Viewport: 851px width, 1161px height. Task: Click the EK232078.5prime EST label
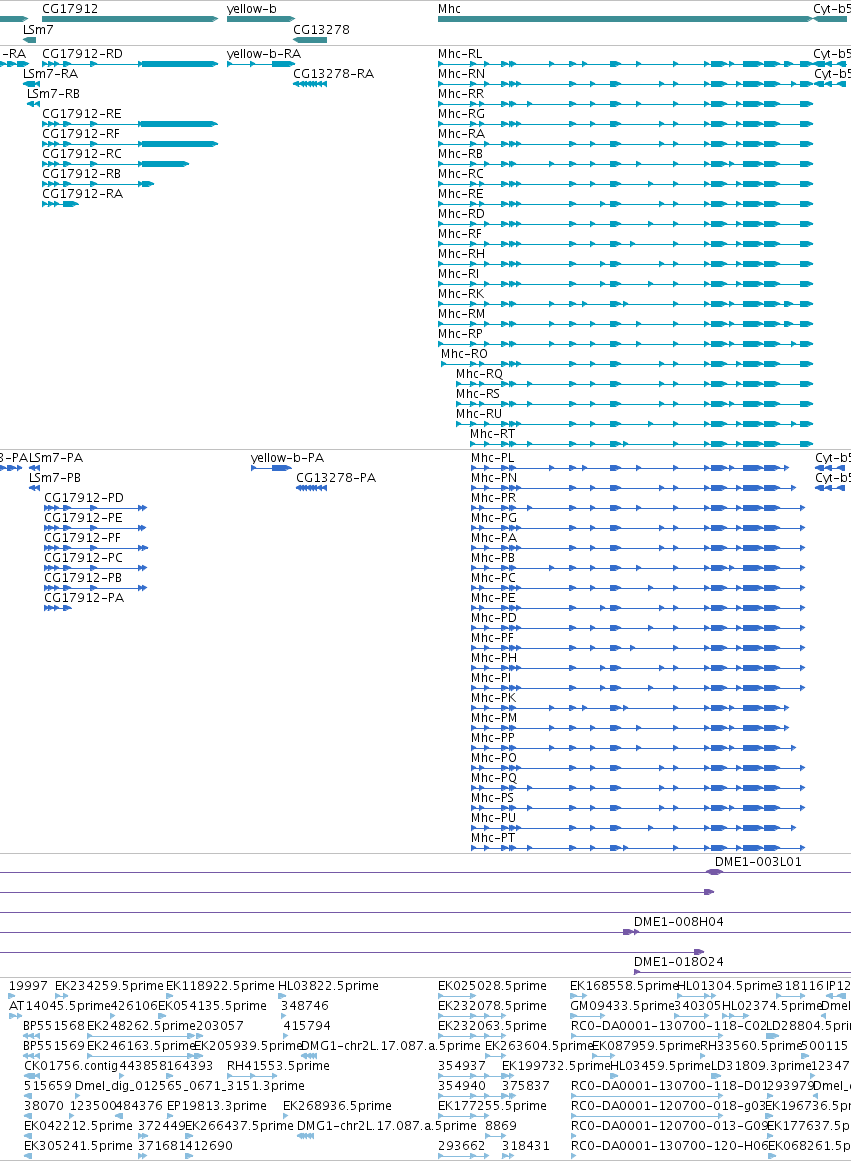[492, 1006]
